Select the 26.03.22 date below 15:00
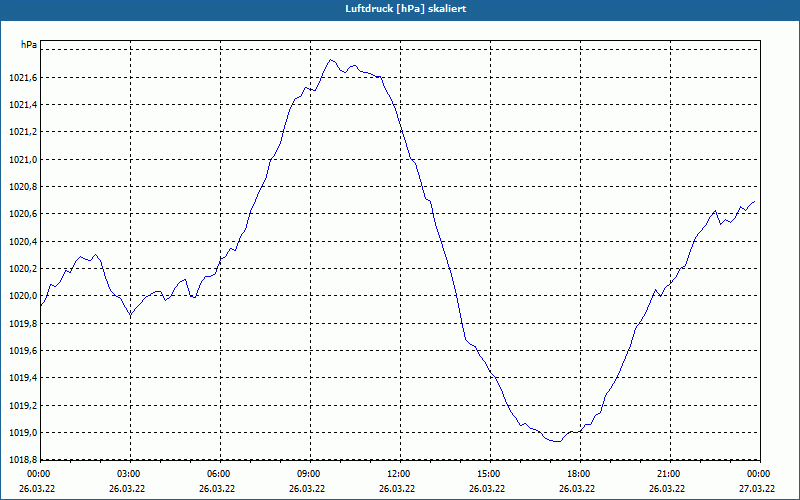800x500 pixels. pyautogui.click(x=487, y=489)
